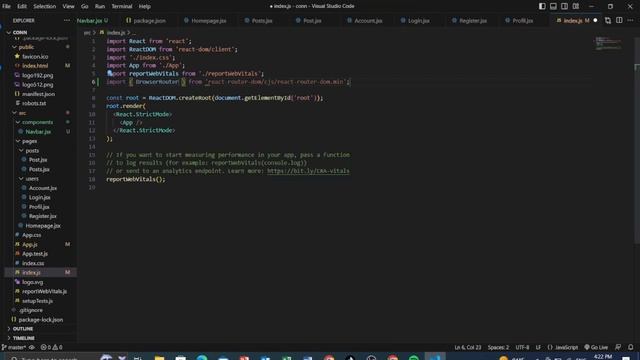Click the master branch indicator
Viewport: 640px width, 360px height.
tap(14, 347)
